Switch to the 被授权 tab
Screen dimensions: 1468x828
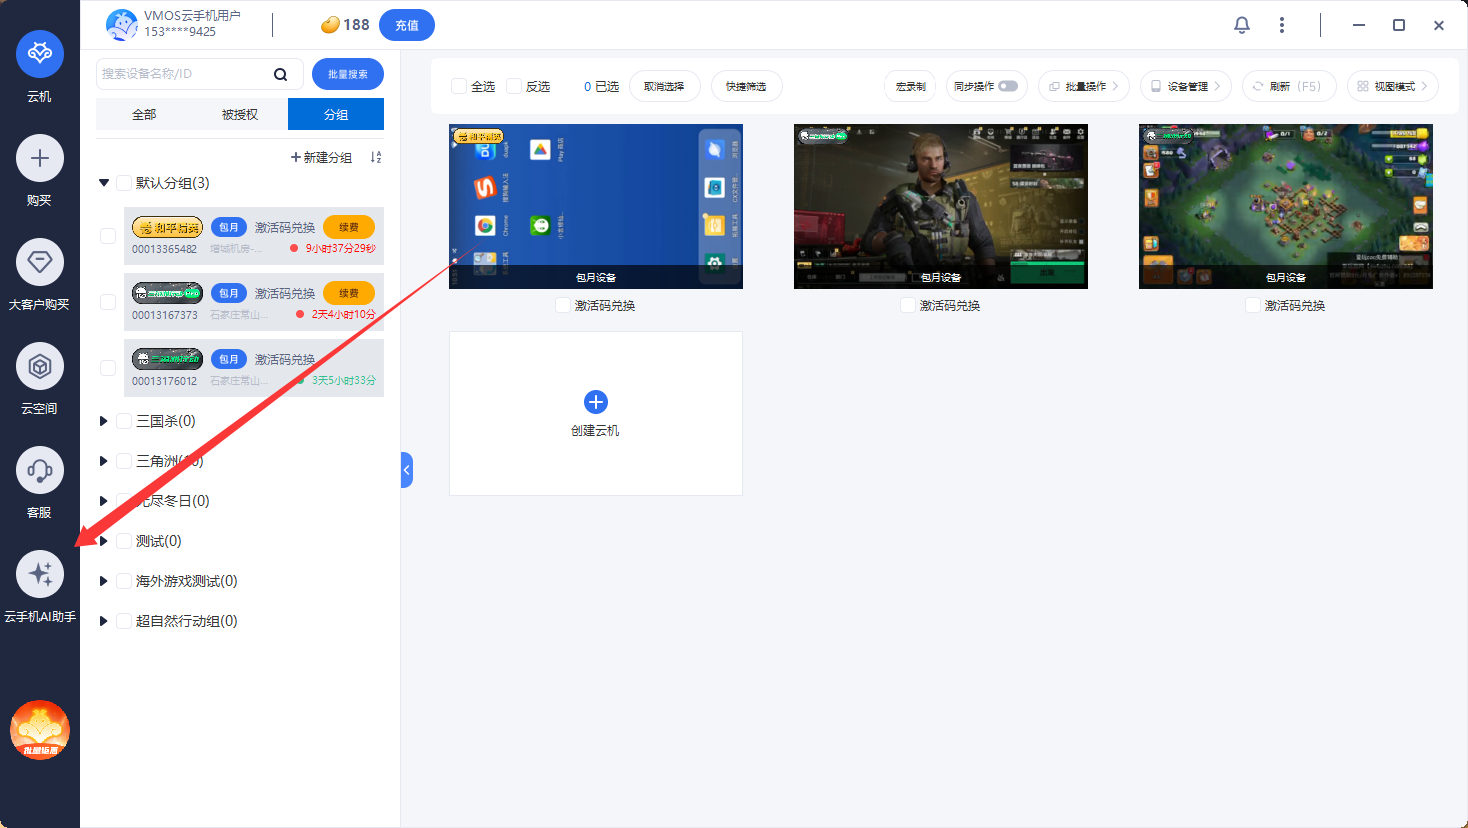tap(240, 114)
